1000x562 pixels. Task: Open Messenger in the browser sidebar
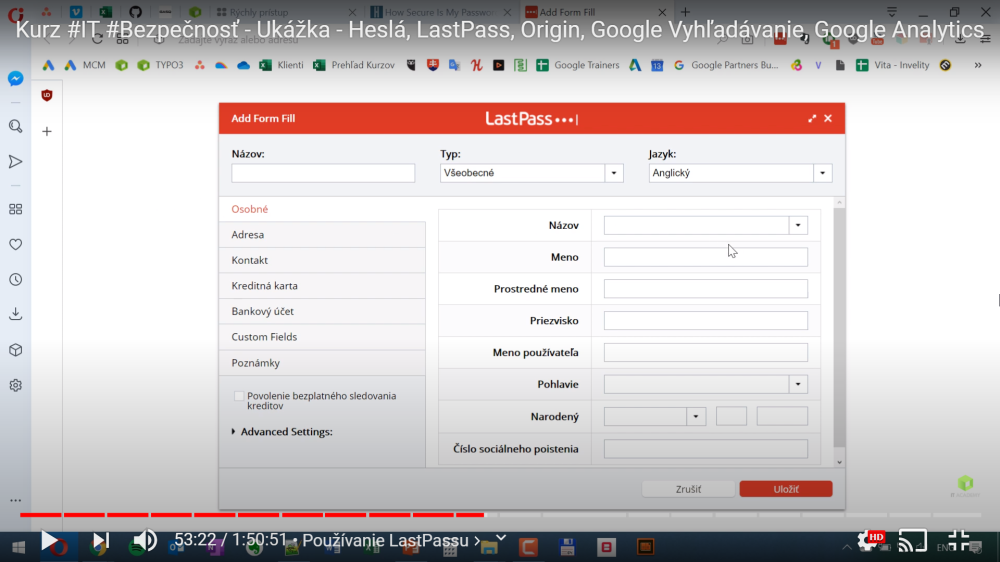[x=16, y=79]
